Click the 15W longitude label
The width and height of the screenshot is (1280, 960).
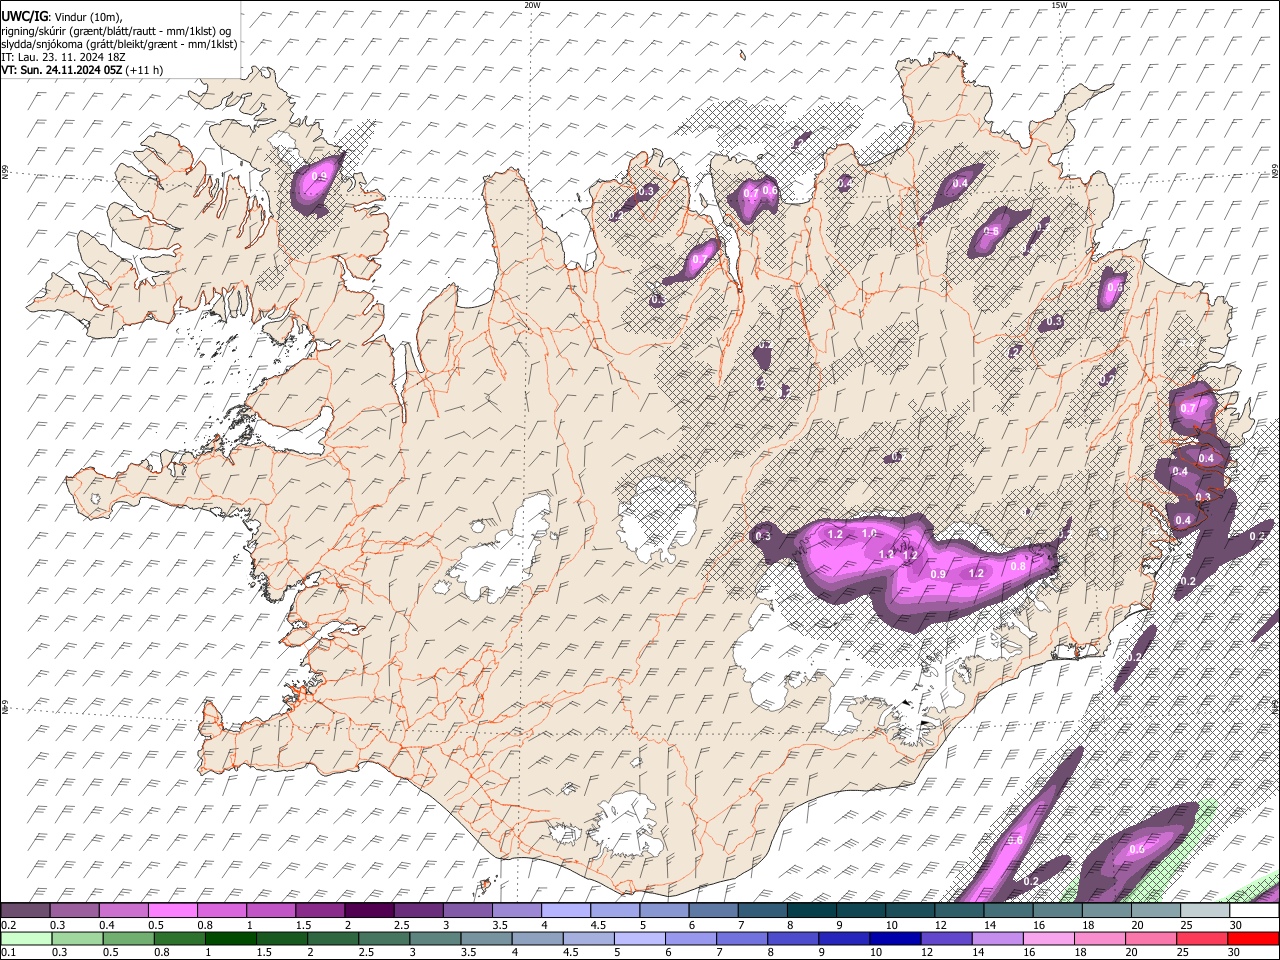pyautogui.click(x=1060, y=5)
